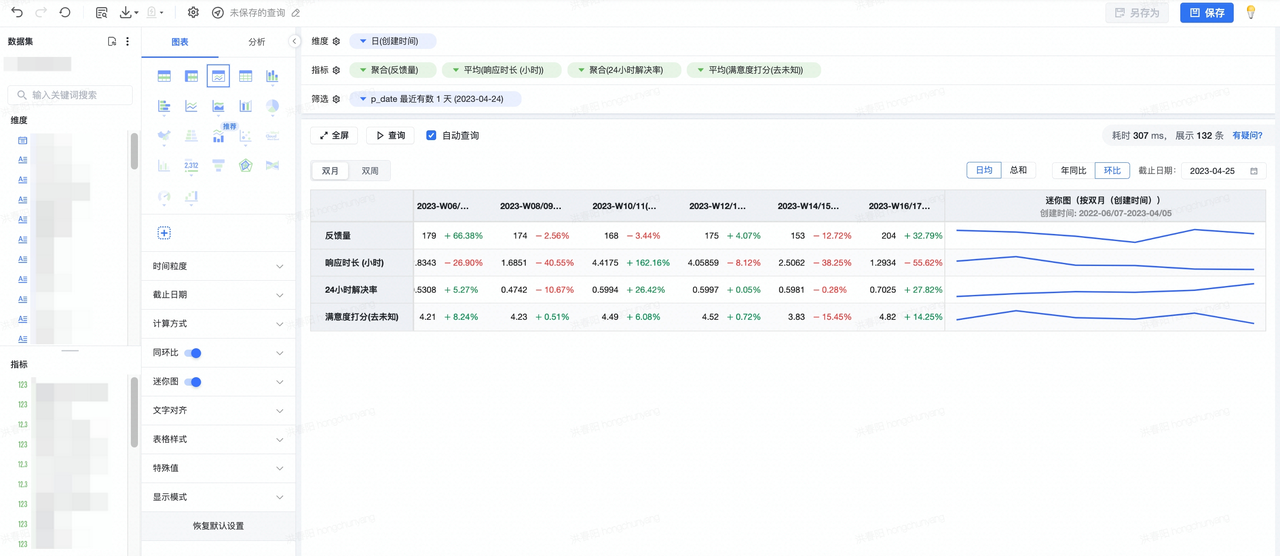Open the settings gear in top toolbar
Screen dimensions: 1280x556
point(193,13)
